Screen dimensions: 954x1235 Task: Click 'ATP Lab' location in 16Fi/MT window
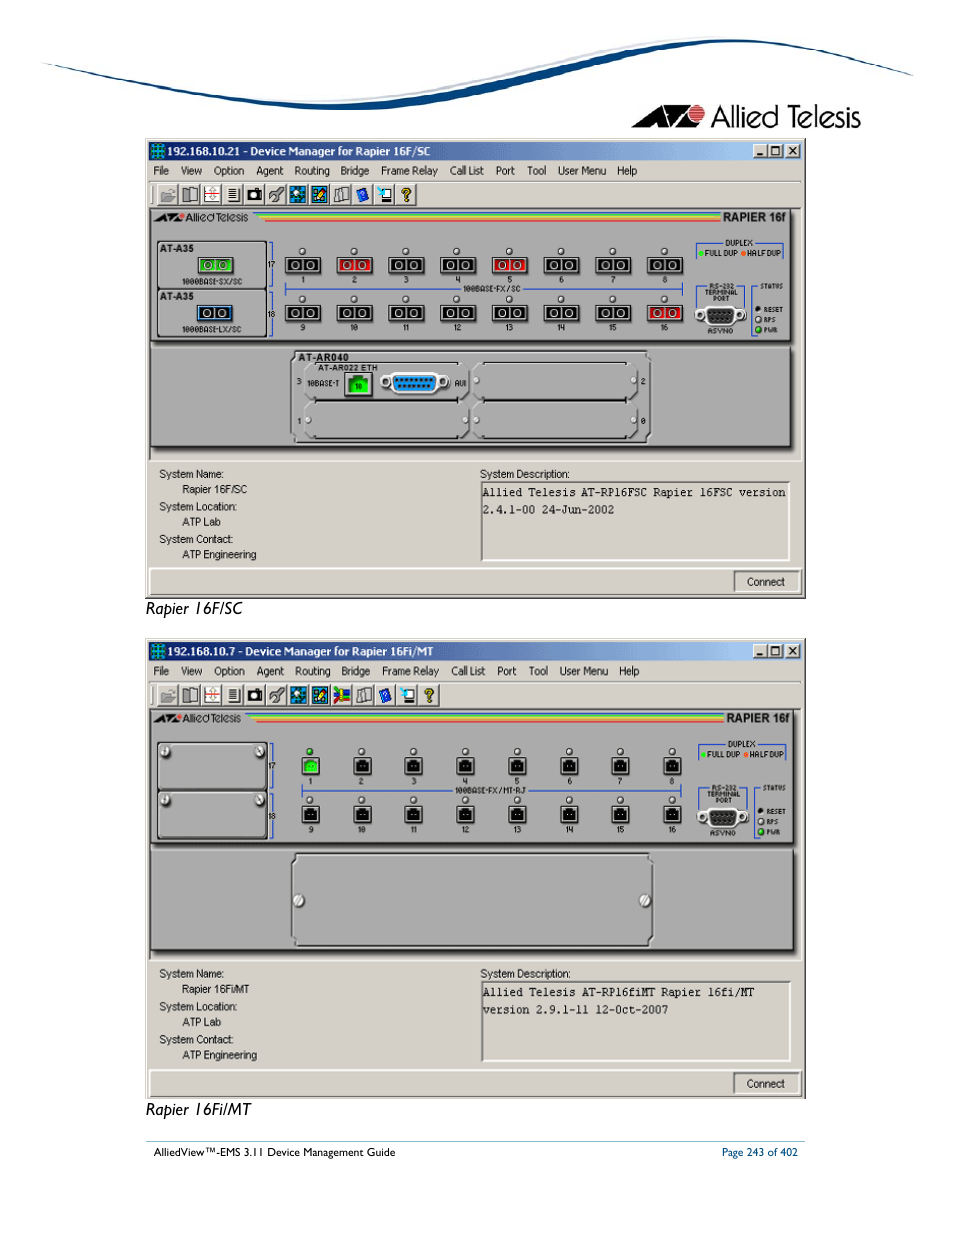point(201,1023)
